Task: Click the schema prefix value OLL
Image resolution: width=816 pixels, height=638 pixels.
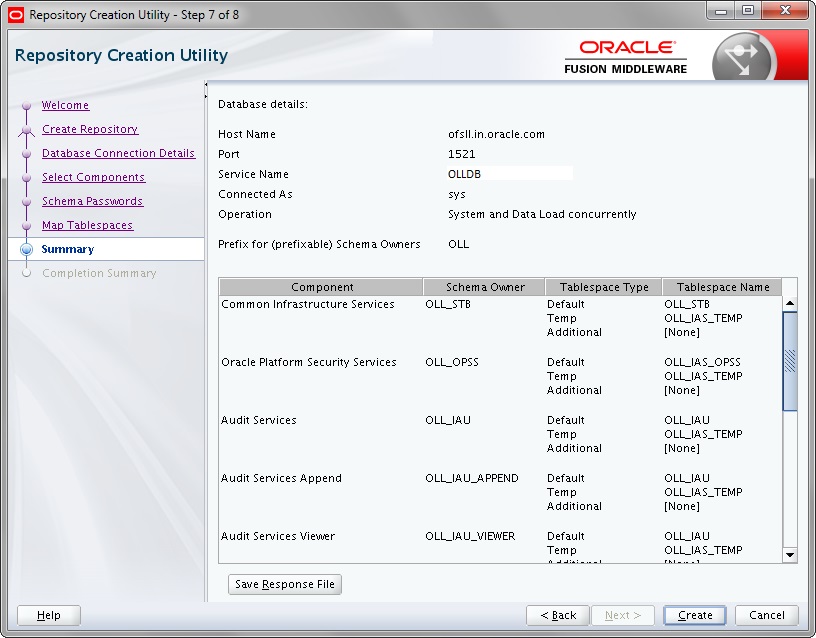Action: coord(458,244)
